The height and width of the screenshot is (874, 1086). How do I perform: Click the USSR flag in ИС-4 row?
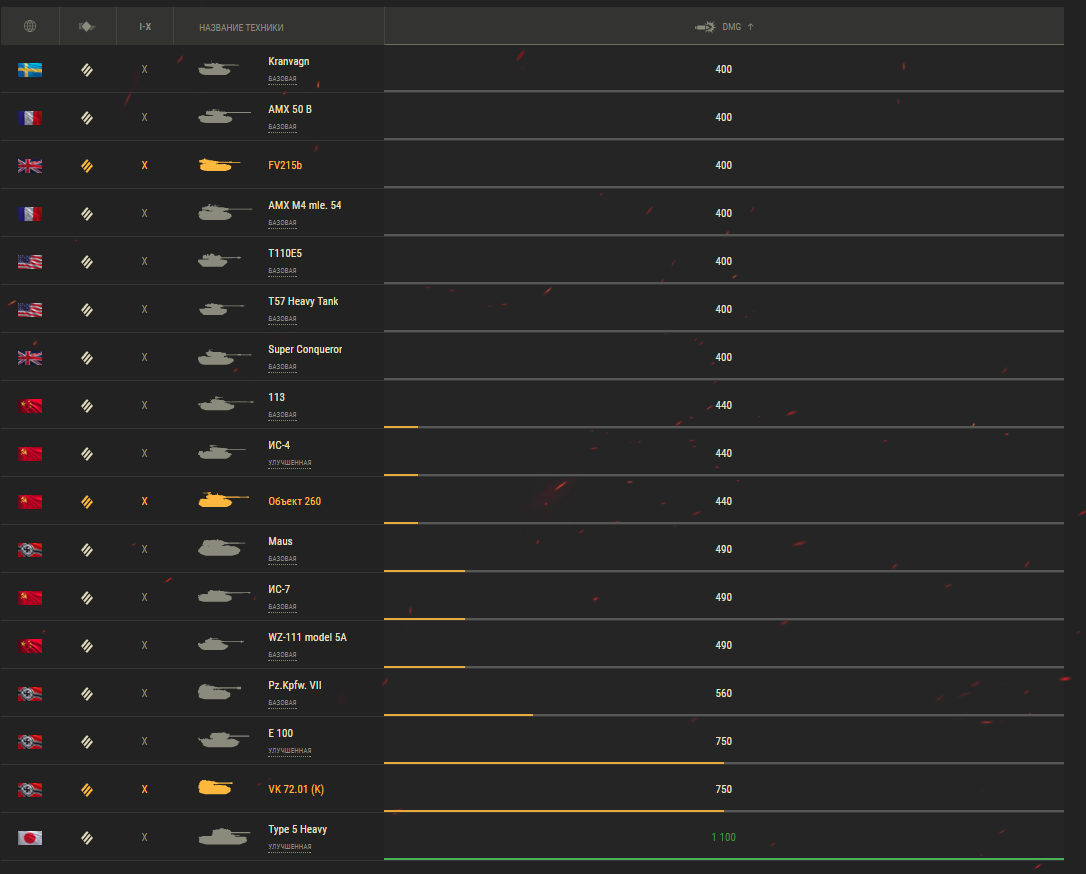30,454
